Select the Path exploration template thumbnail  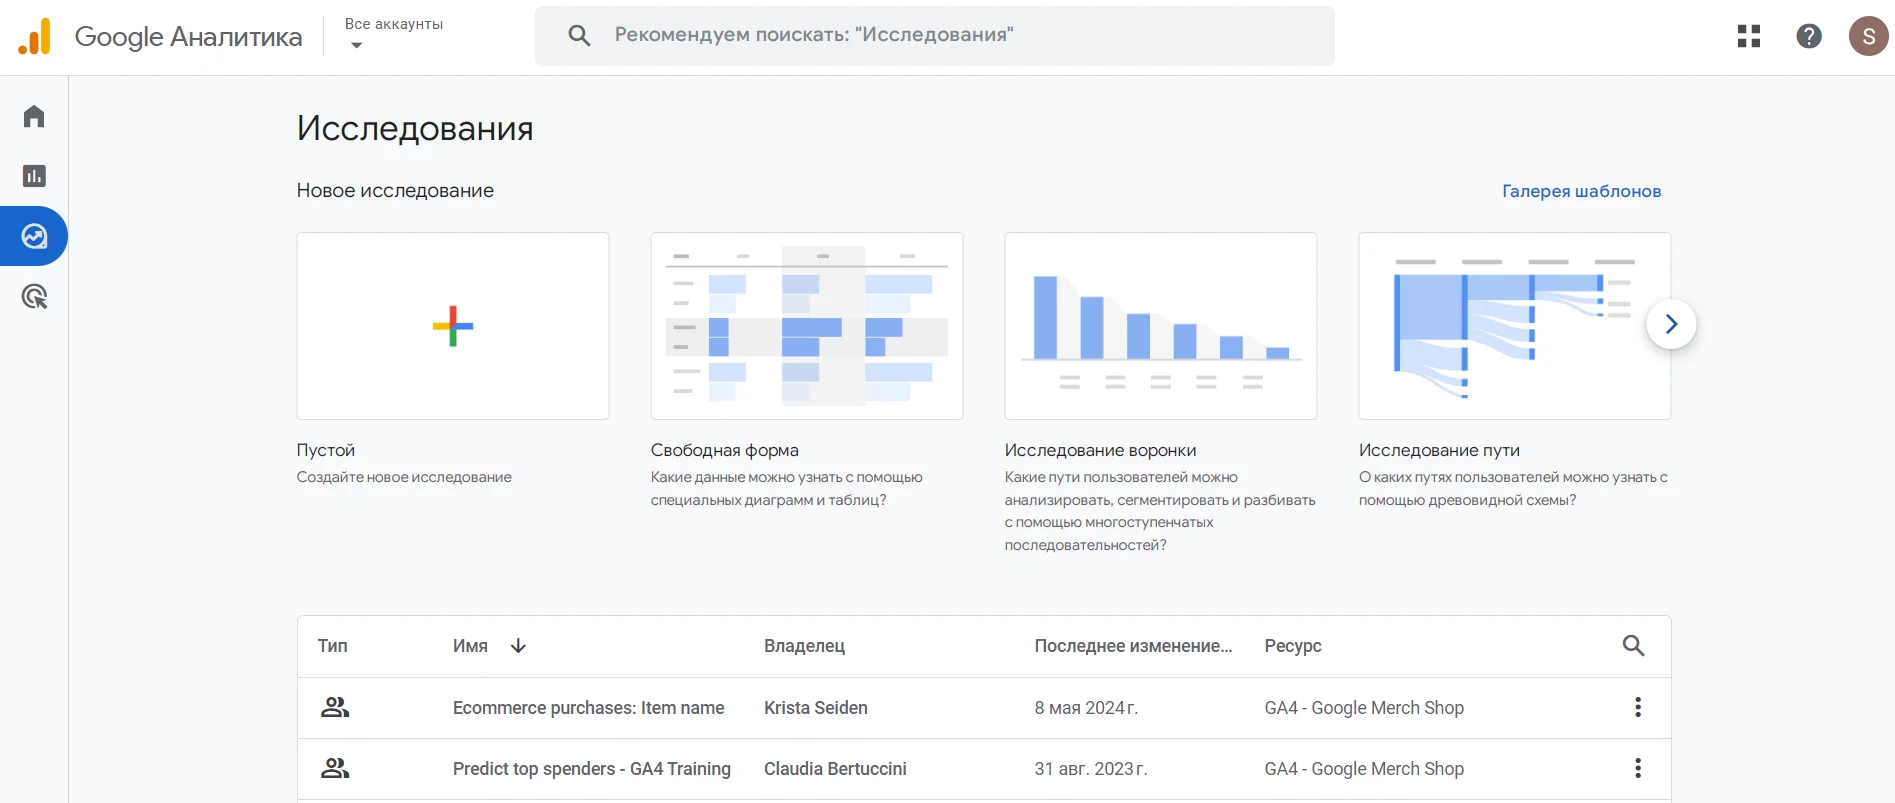[1515, 326]
